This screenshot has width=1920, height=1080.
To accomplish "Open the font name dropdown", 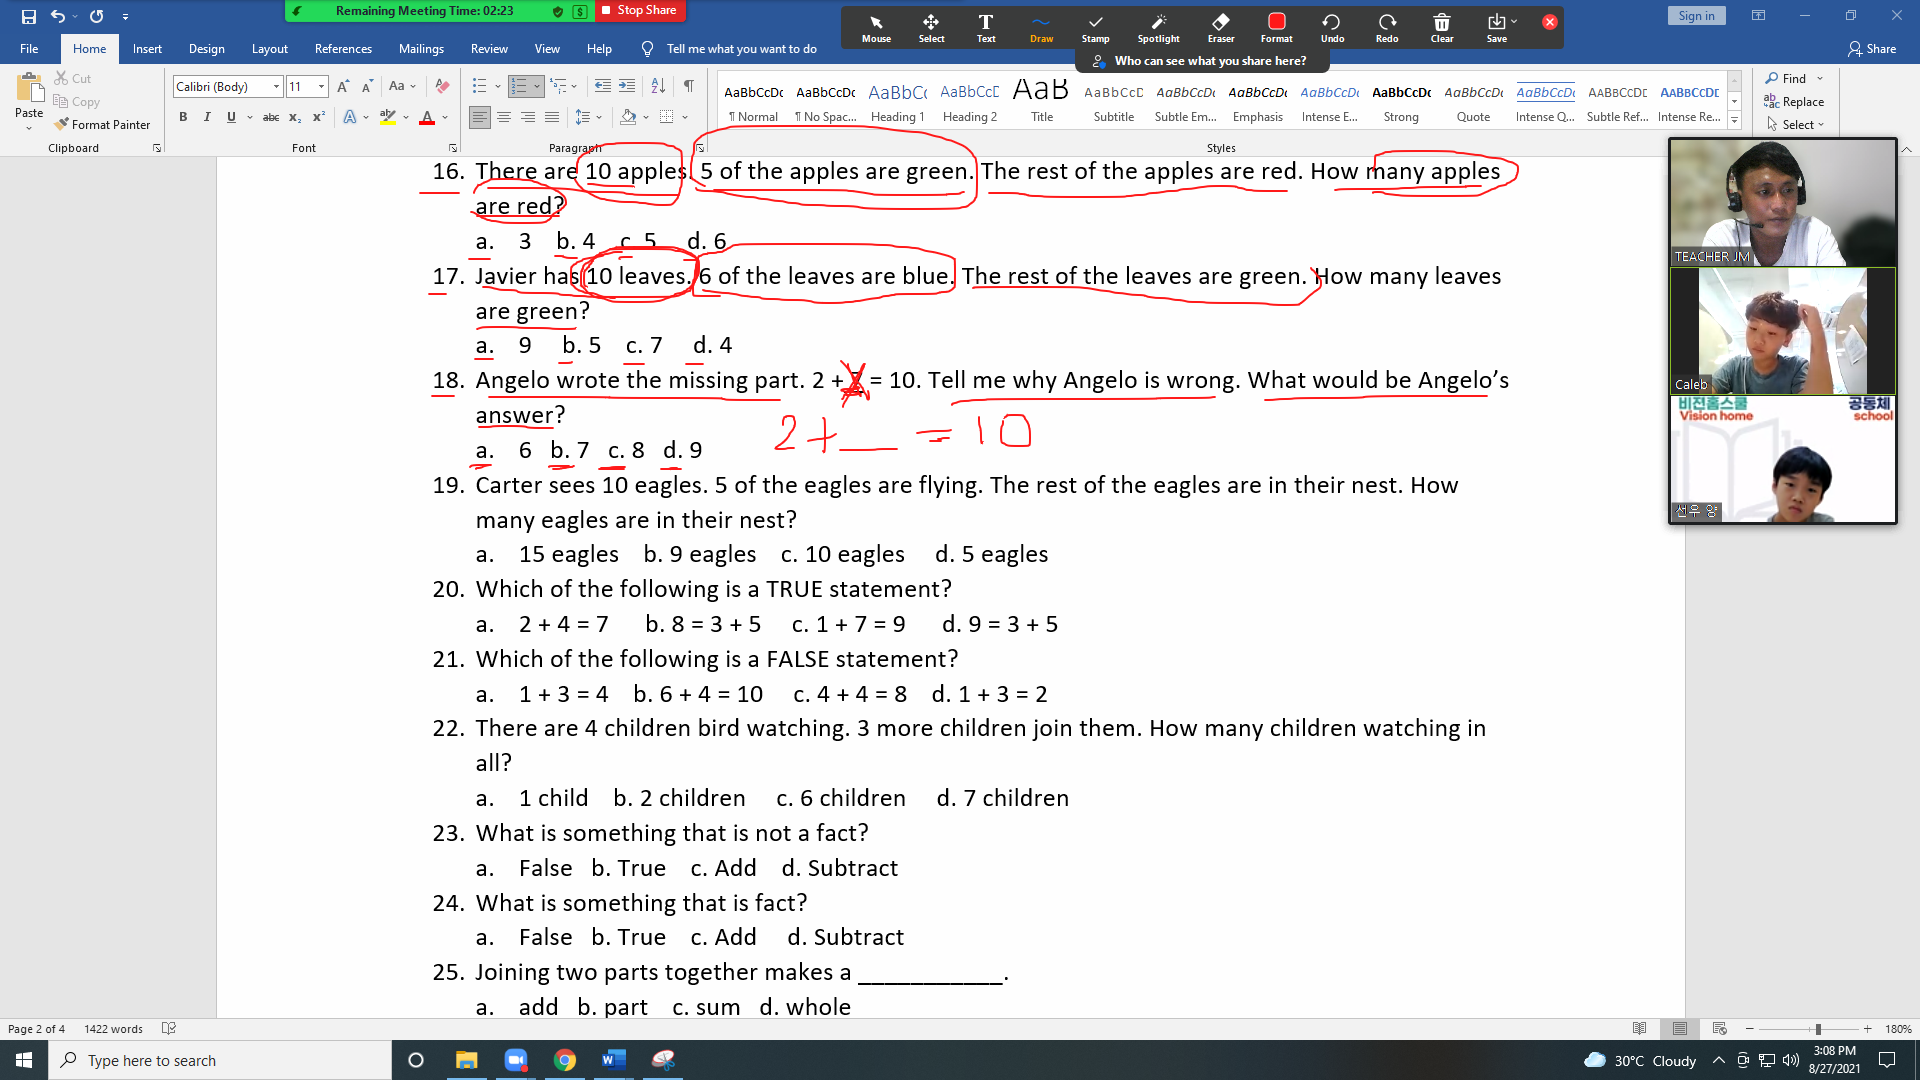I will [277, 87].
